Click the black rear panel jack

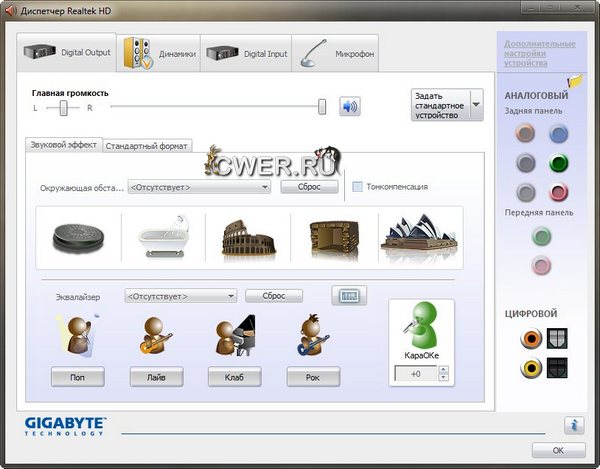[526, 163]
